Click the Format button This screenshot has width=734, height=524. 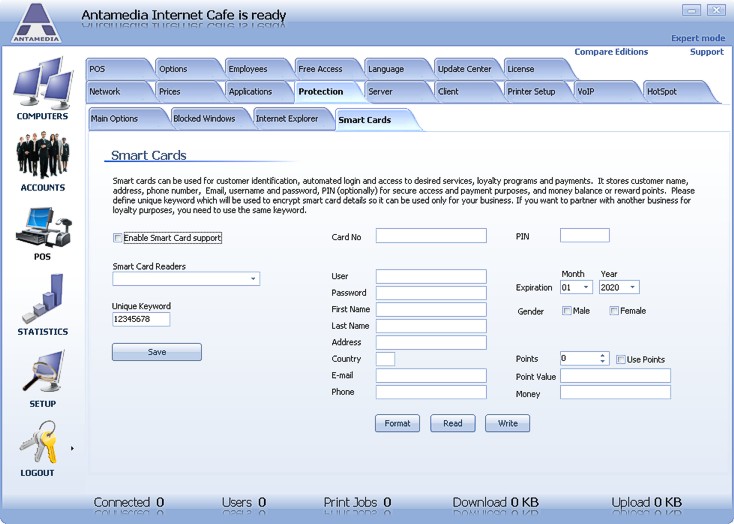397,423
